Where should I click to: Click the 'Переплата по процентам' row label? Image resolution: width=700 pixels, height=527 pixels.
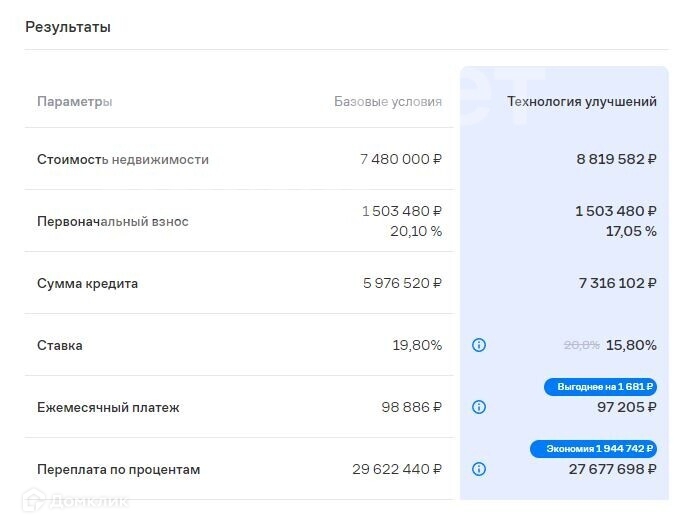point(119,469)
